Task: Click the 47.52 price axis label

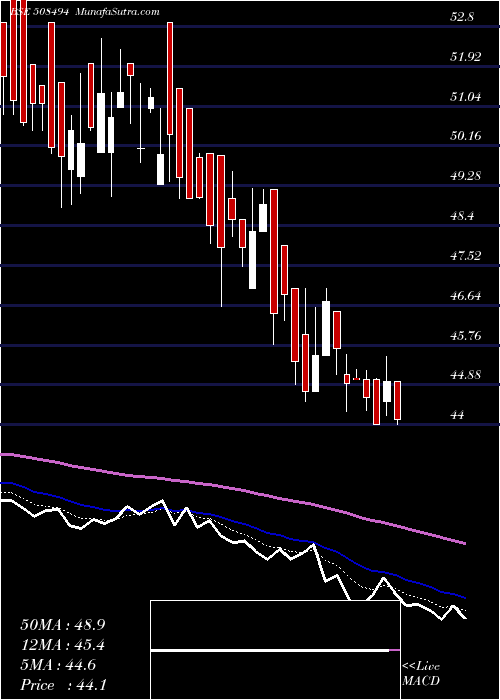Action: (x=466, y=255)
